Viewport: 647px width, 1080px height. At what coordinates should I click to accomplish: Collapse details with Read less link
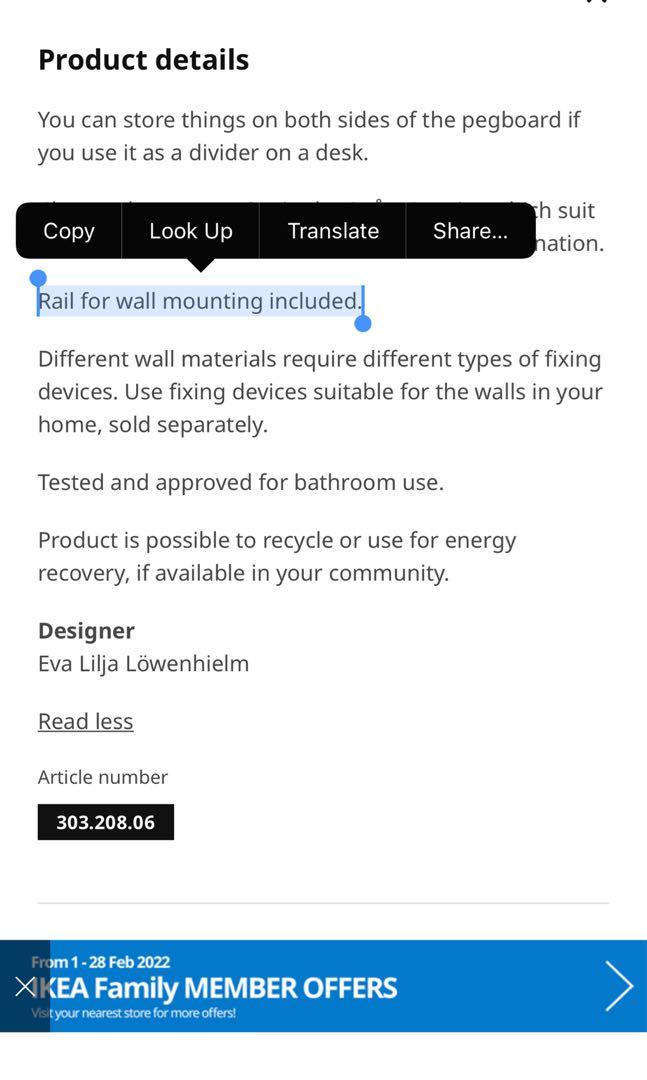[x=85, y=721]
